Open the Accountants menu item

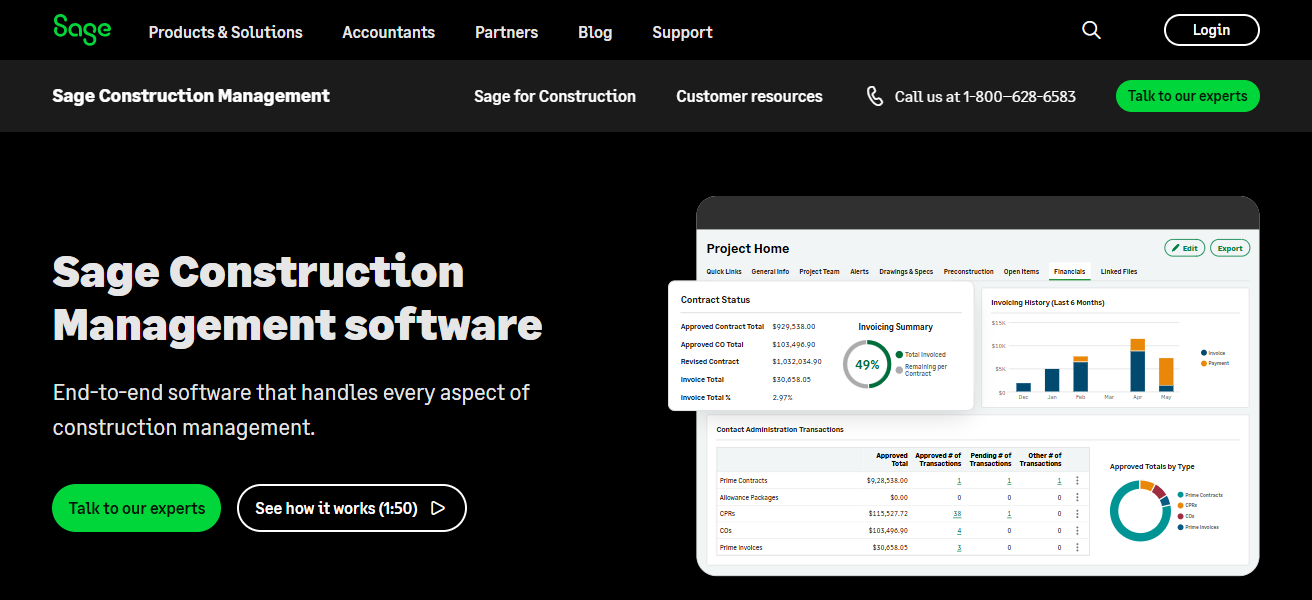click(388, 32)
